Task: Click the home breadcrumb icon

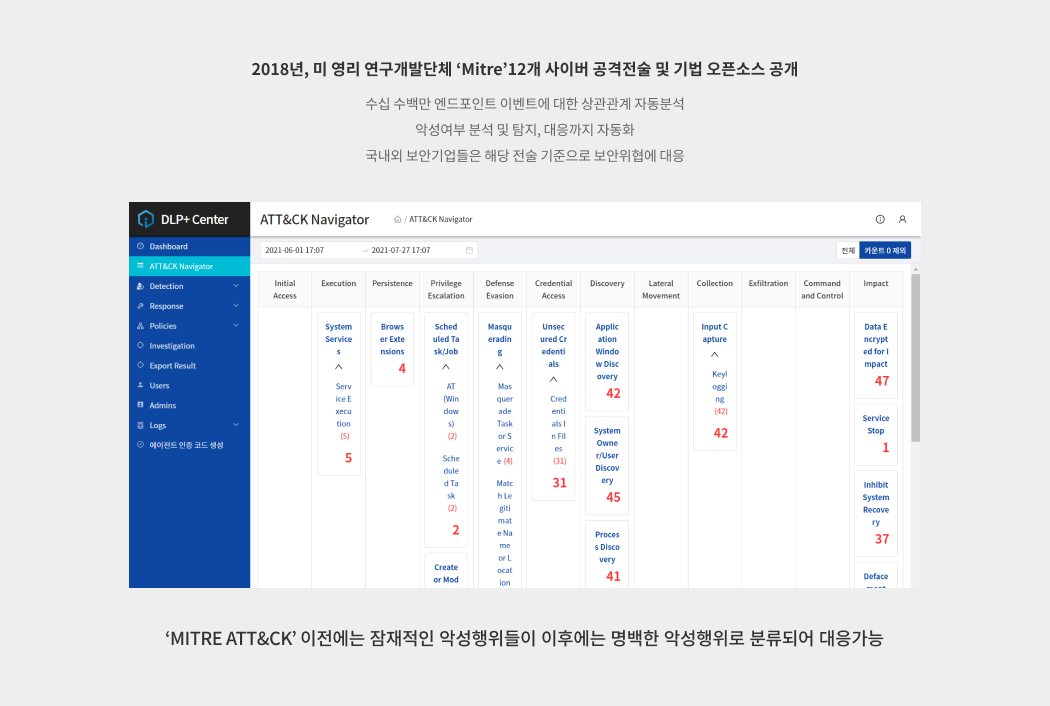Action: coord(398,219)
